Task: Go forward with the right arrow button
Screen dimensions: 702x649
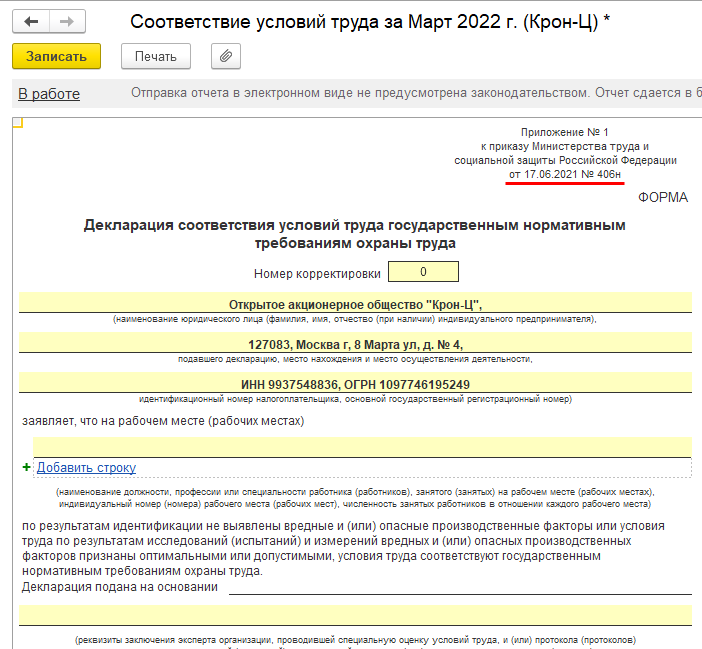Action: pos(67,21)
